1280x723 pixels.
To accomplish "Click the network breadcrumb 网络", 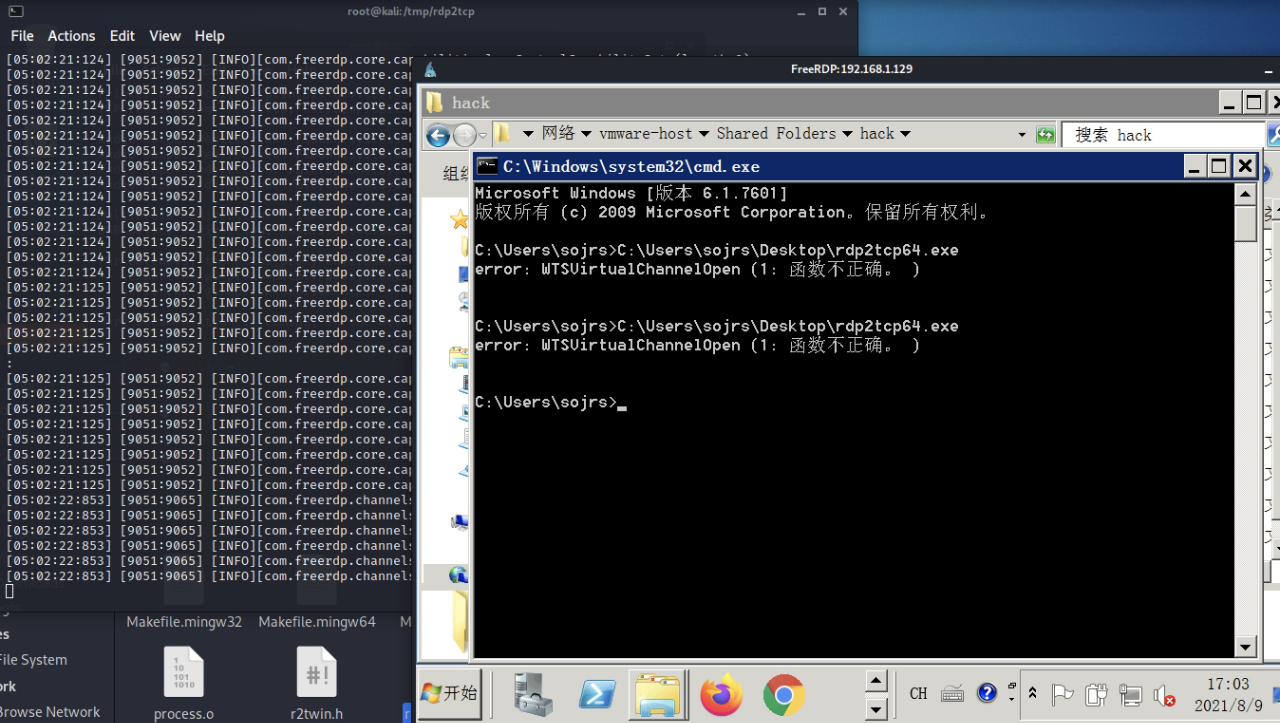I will pyautogui.click(x=558, y=133).
